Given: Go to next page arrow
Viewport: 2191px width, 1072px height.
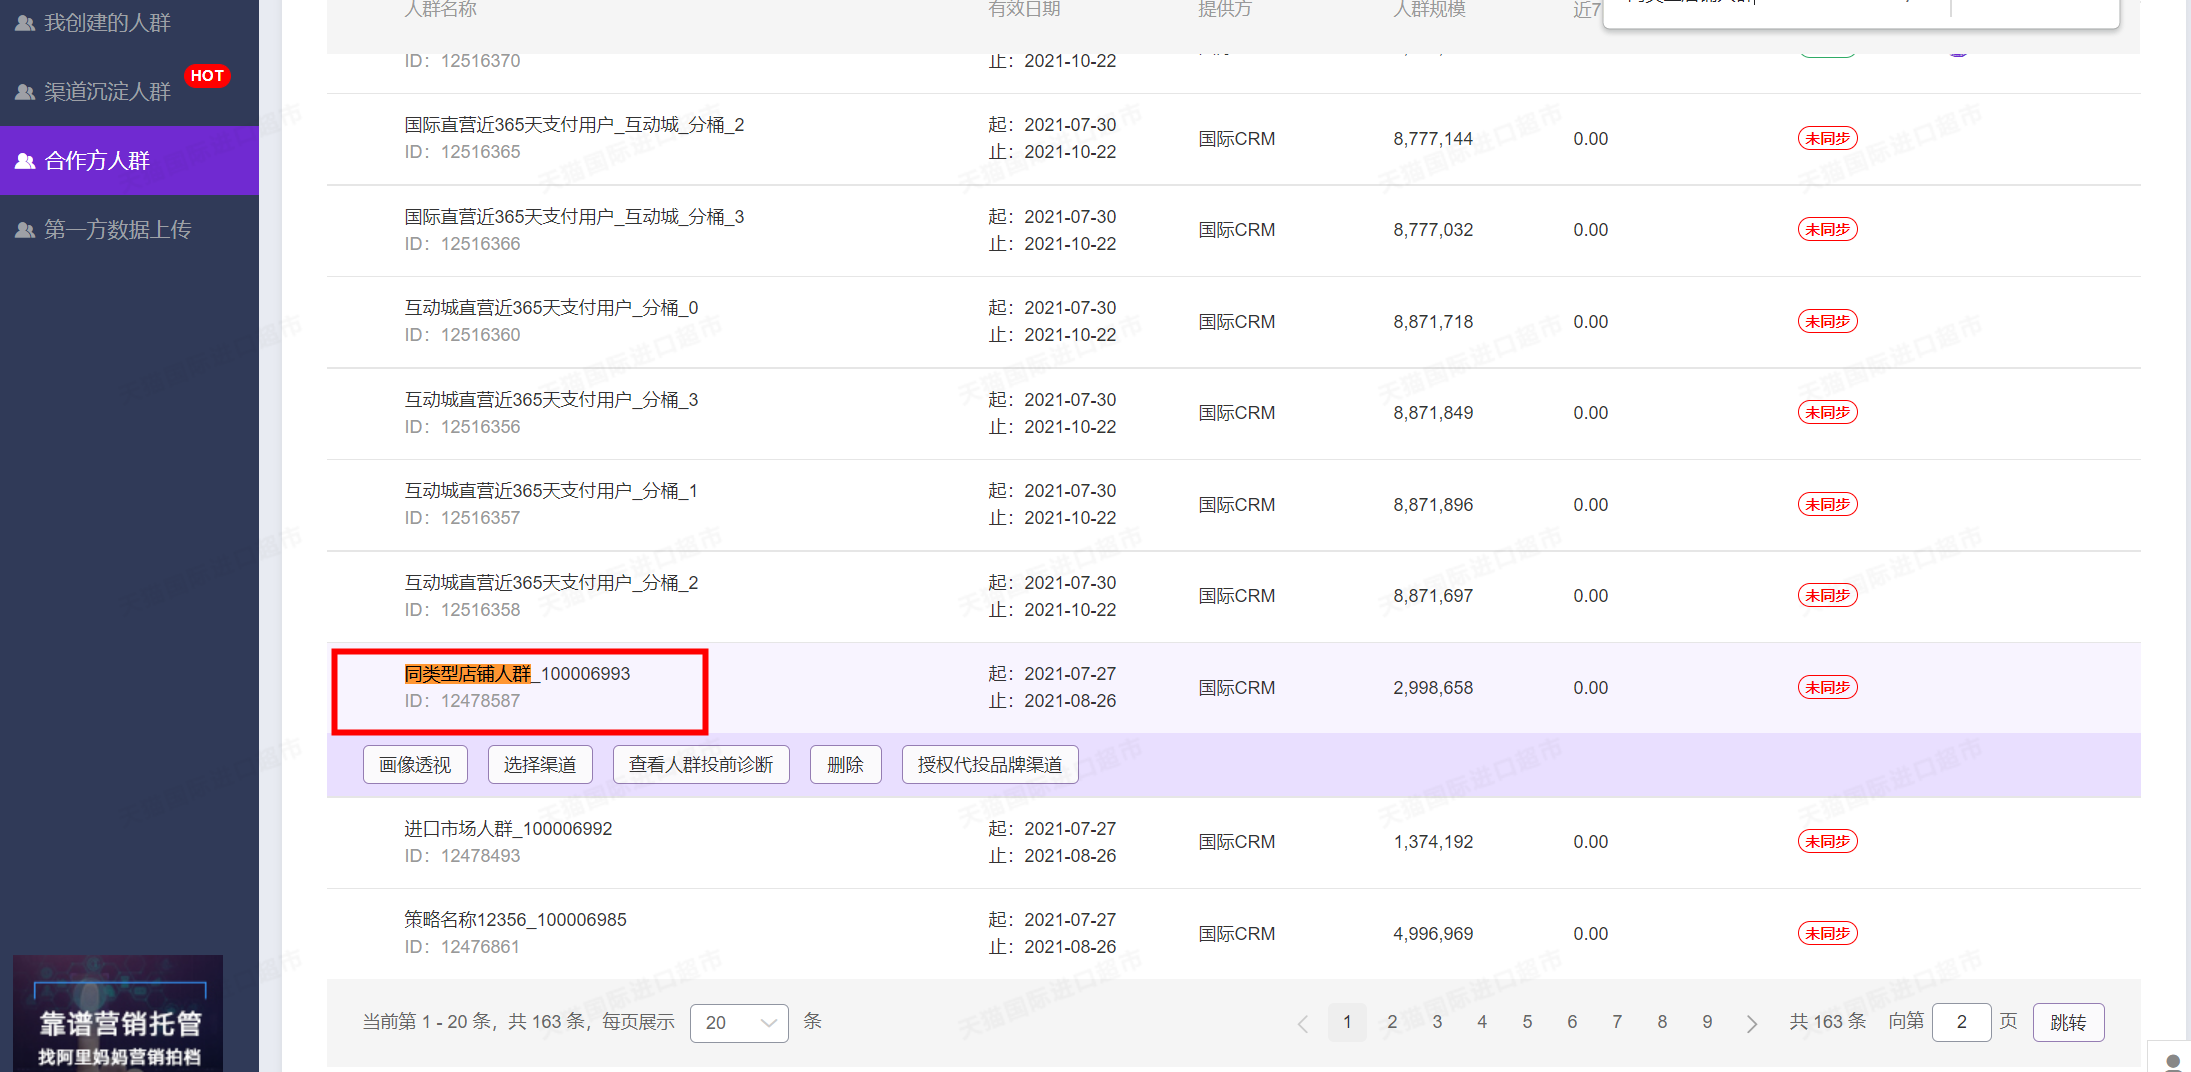Looking at the screenshot, I should (x=1751, y=1023).
